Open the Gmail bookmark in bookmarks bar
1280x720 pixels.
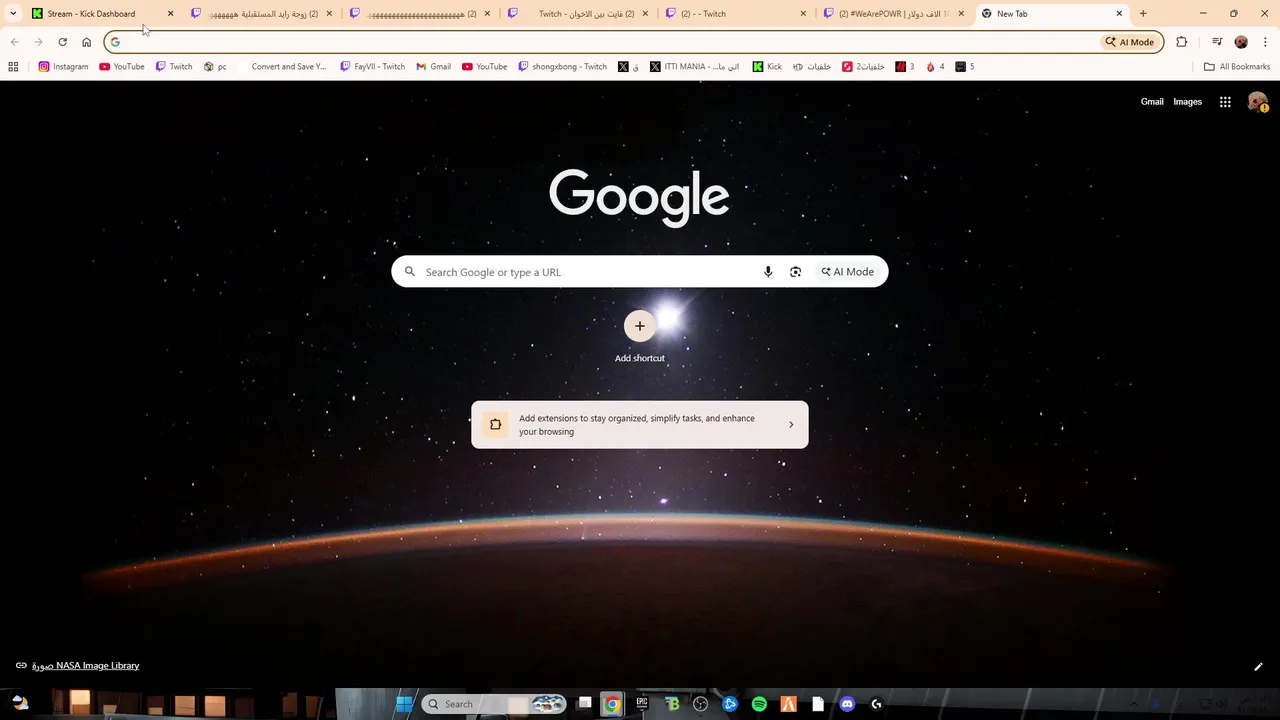pos(433,67)
